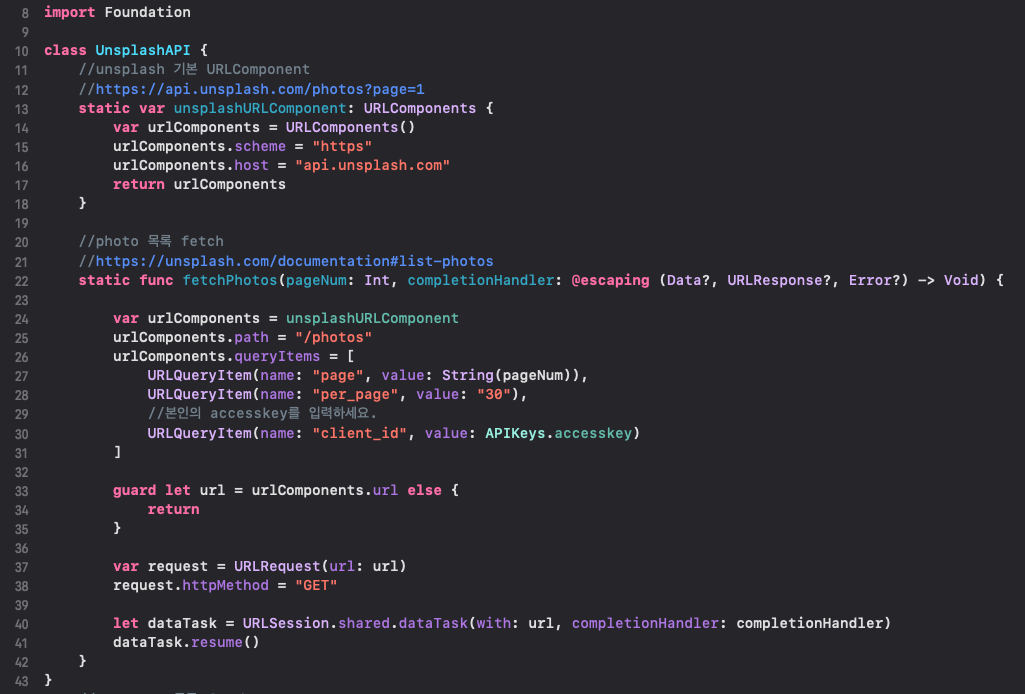Click the URLRequest initializer
The image size is (1025, 694).
(x=277, y=567)
